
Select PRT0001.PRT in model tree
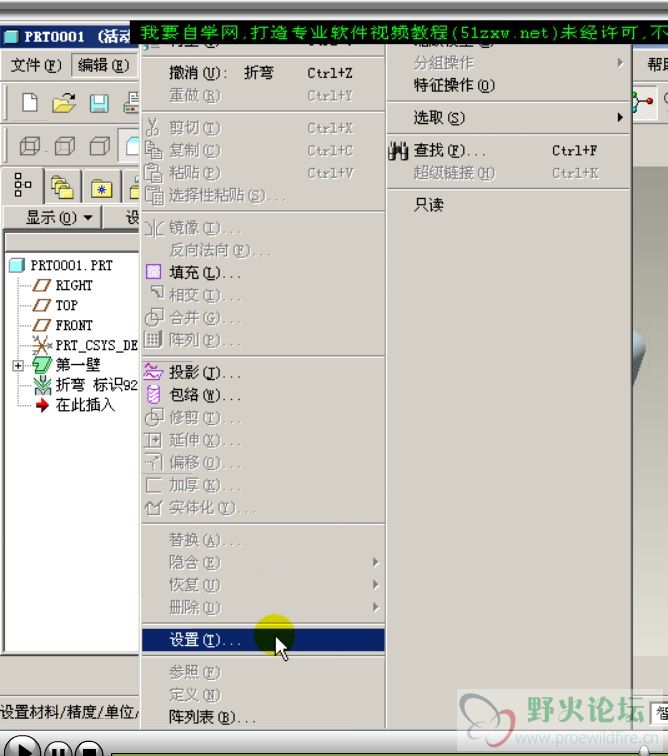[x=71, y=265]
